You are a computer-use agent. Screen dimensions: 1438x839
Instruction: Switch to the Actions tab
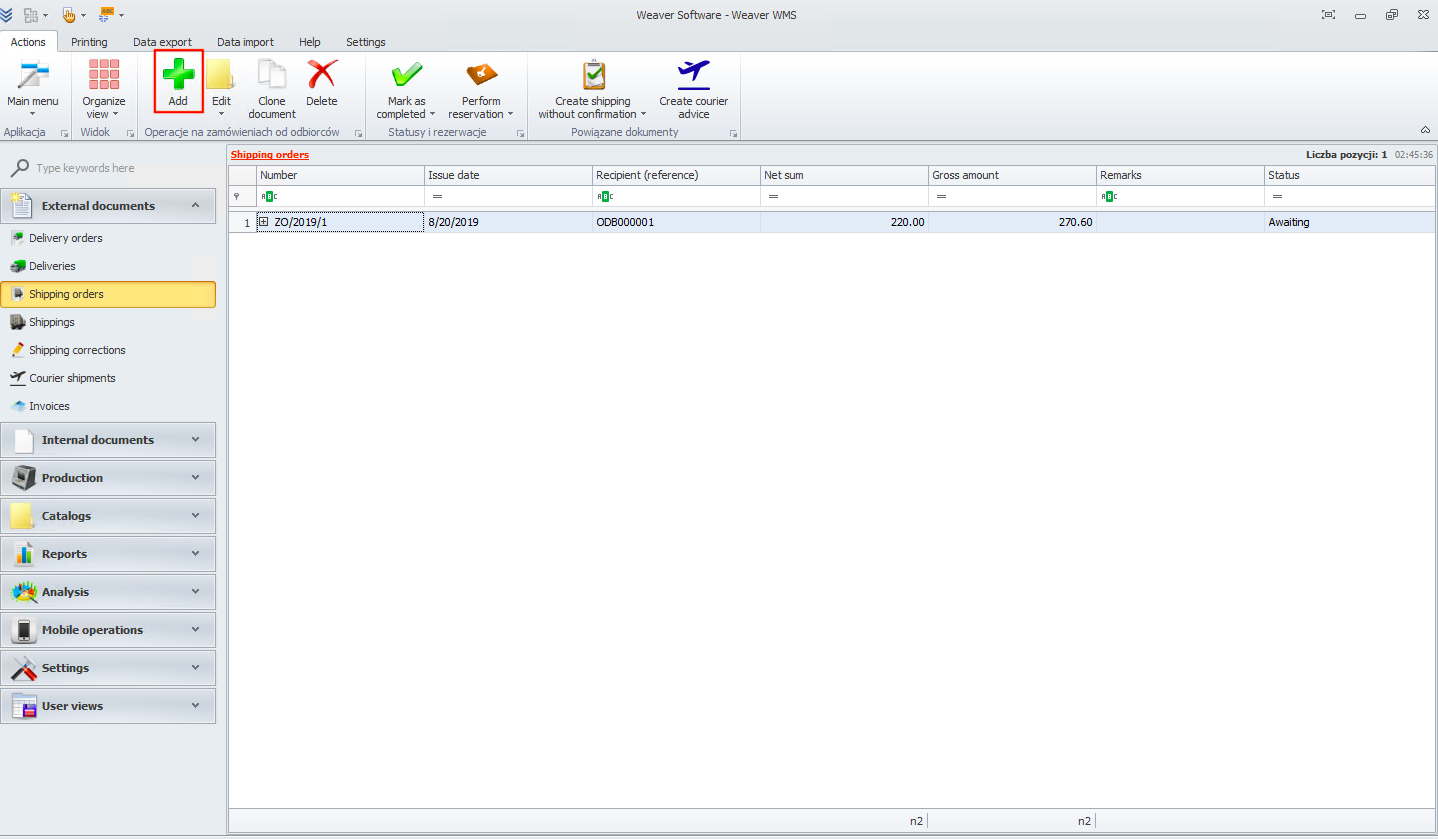pos(28,42)
